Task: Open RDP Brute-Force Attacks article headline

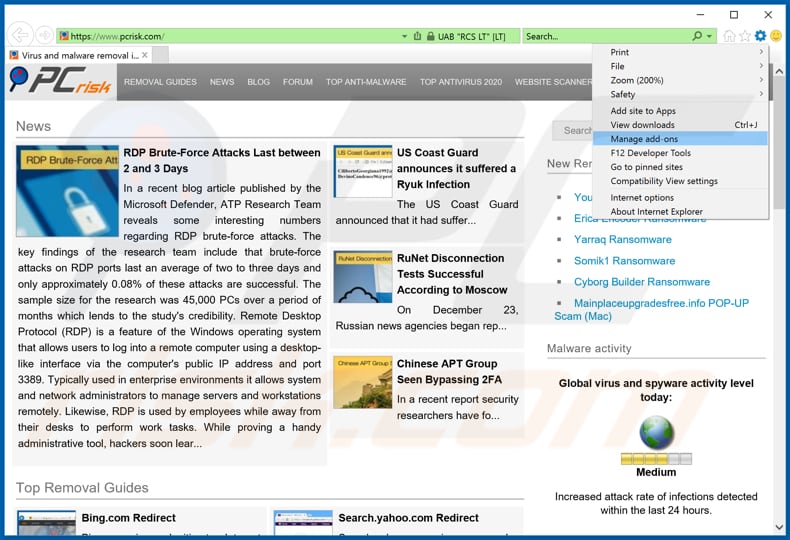Action: click(x=222, y=160)
